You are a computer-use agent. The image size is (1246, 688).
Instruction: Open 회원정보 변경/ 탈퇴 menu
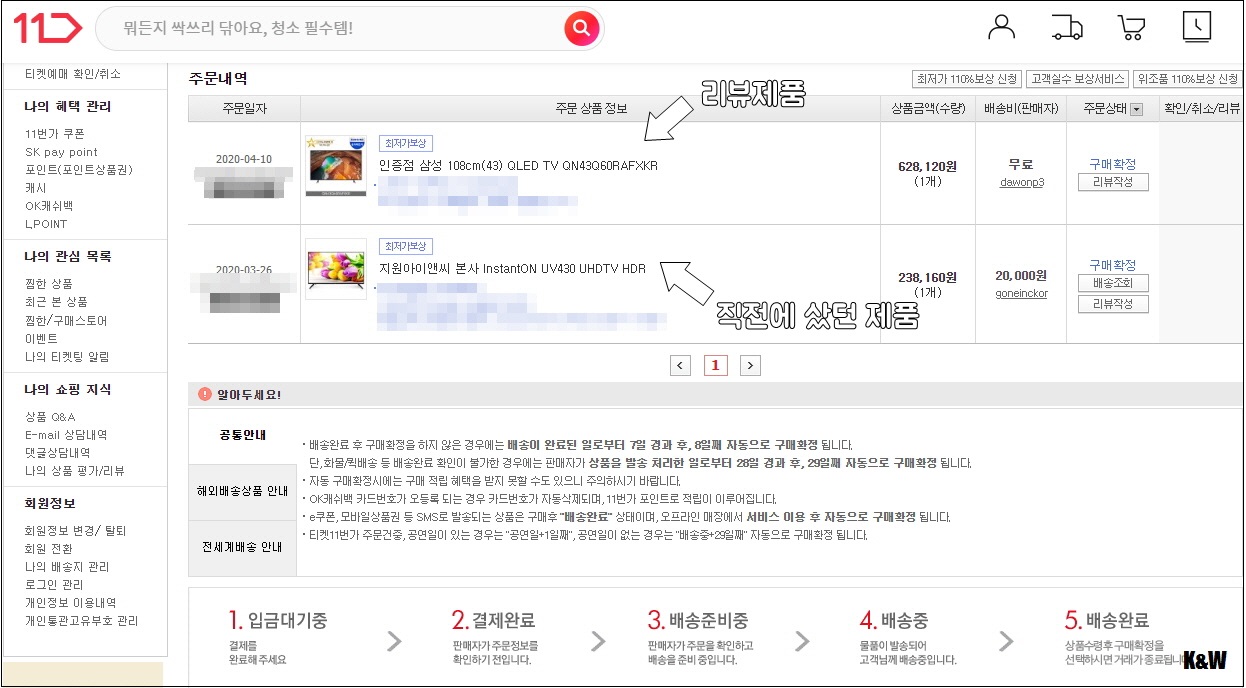(x=76, y=531)
